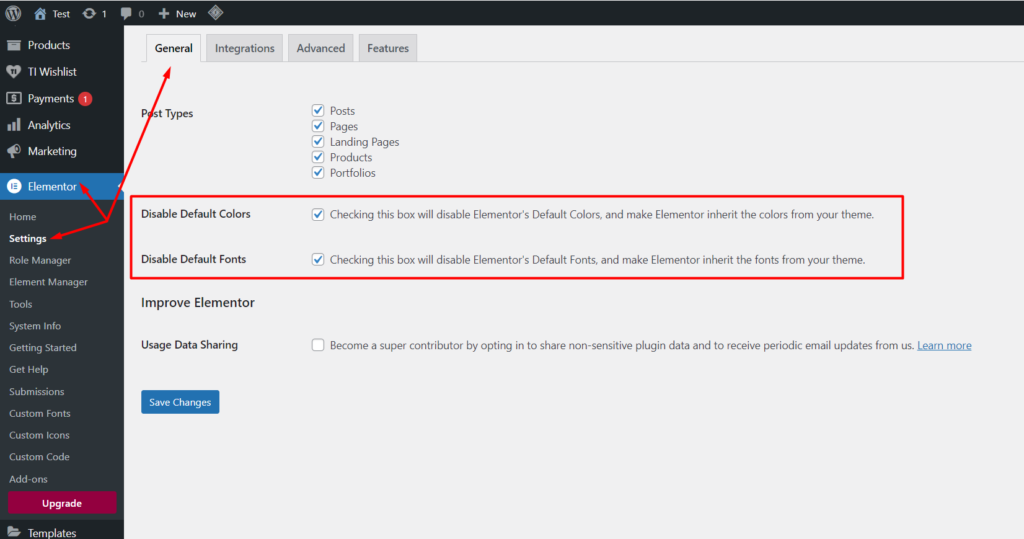The width and height of the screenshot is (1024, 539).
Task: Uncheck the Landing Pages post type
Action: tap(318, 142)
